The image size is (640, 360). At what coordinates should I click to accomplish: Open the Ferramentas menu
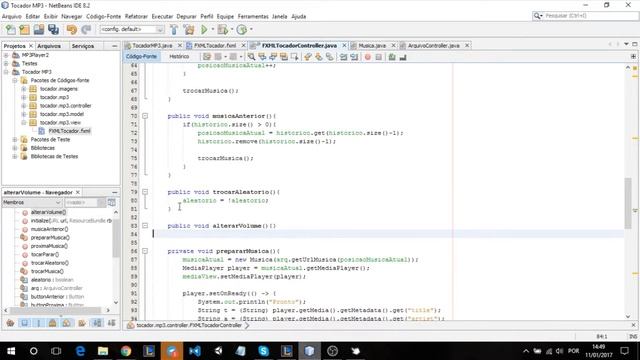(x=253, y=16)
